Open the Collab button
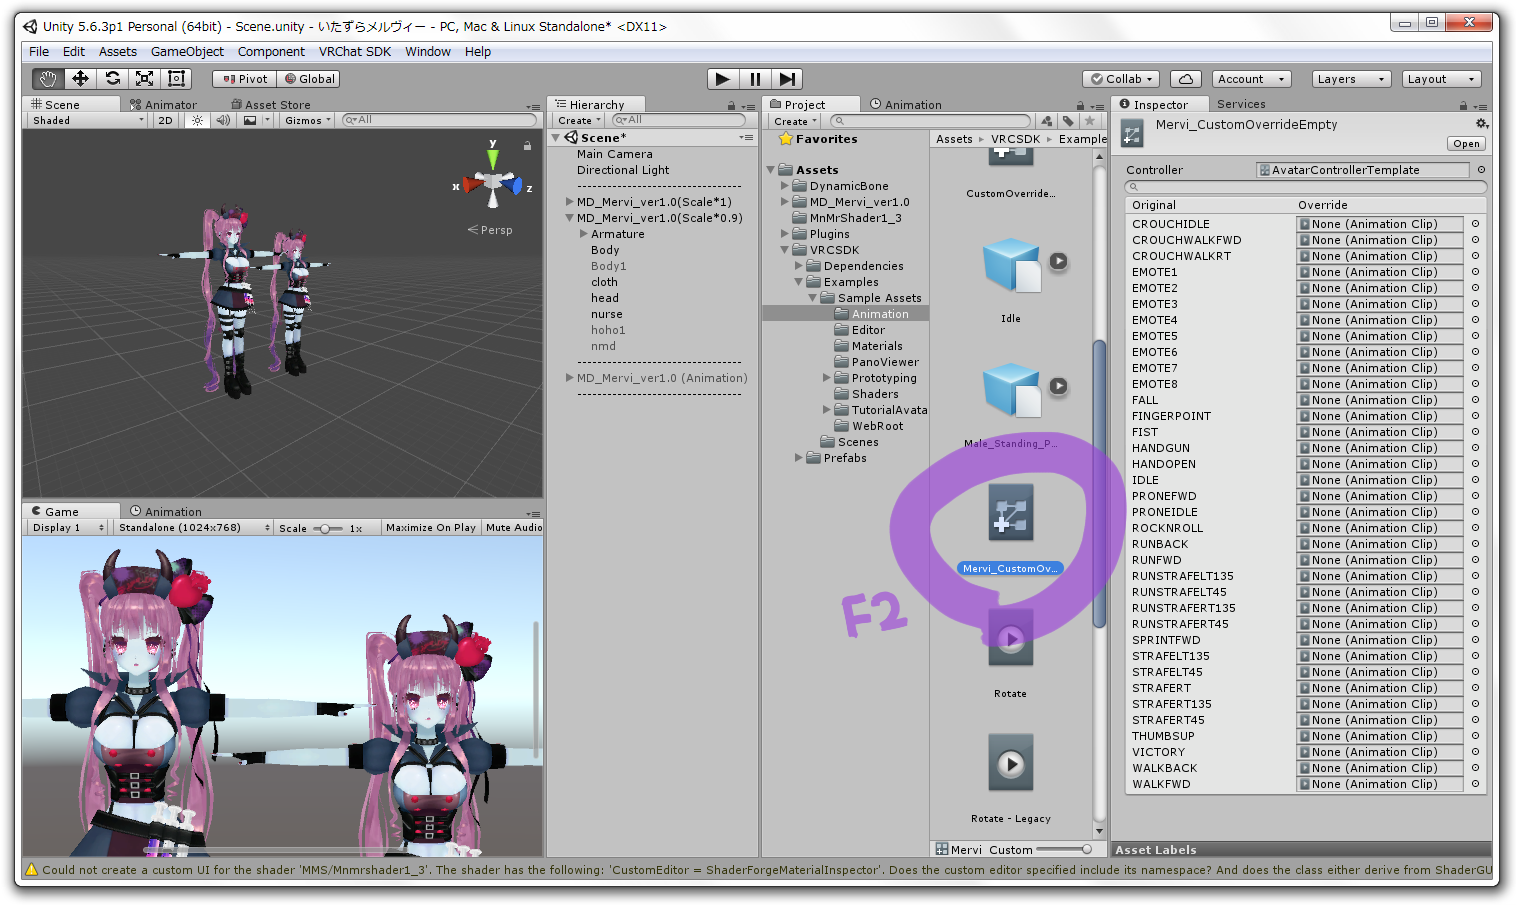Image resolution: width=1516 pixels, height=905 pixels. click(x=1122, y=79)
